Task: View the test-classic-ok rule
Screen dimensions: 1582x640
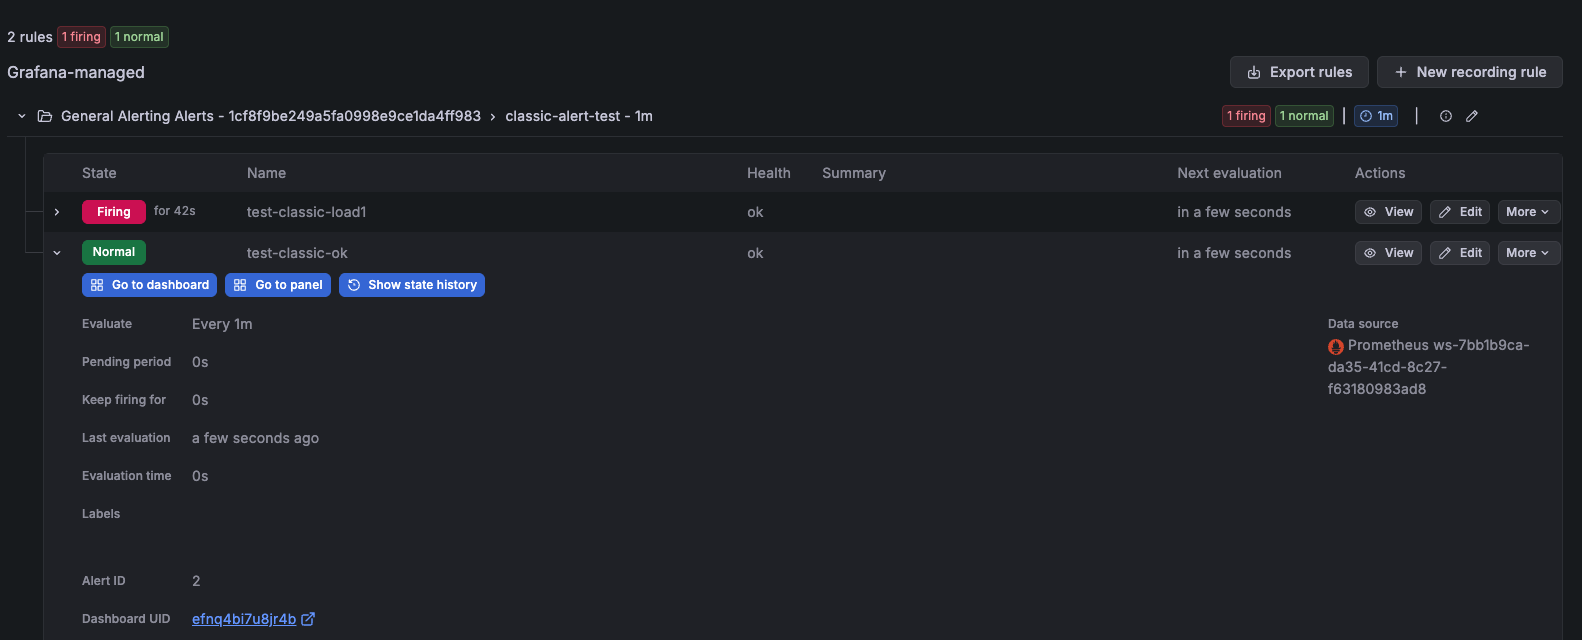Action: coord(1388,253)
